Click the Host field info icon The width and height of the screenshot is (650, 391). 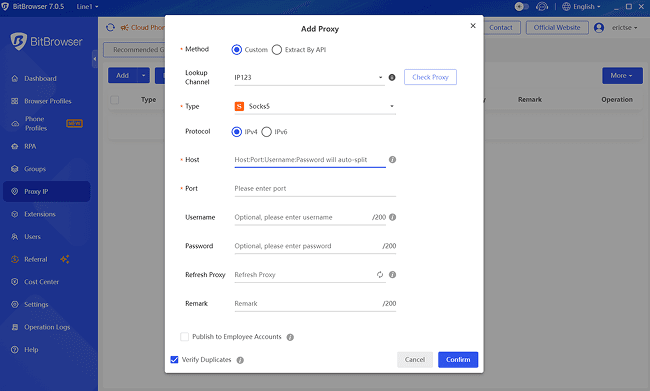pyautogui.click(x=393, y=160)
